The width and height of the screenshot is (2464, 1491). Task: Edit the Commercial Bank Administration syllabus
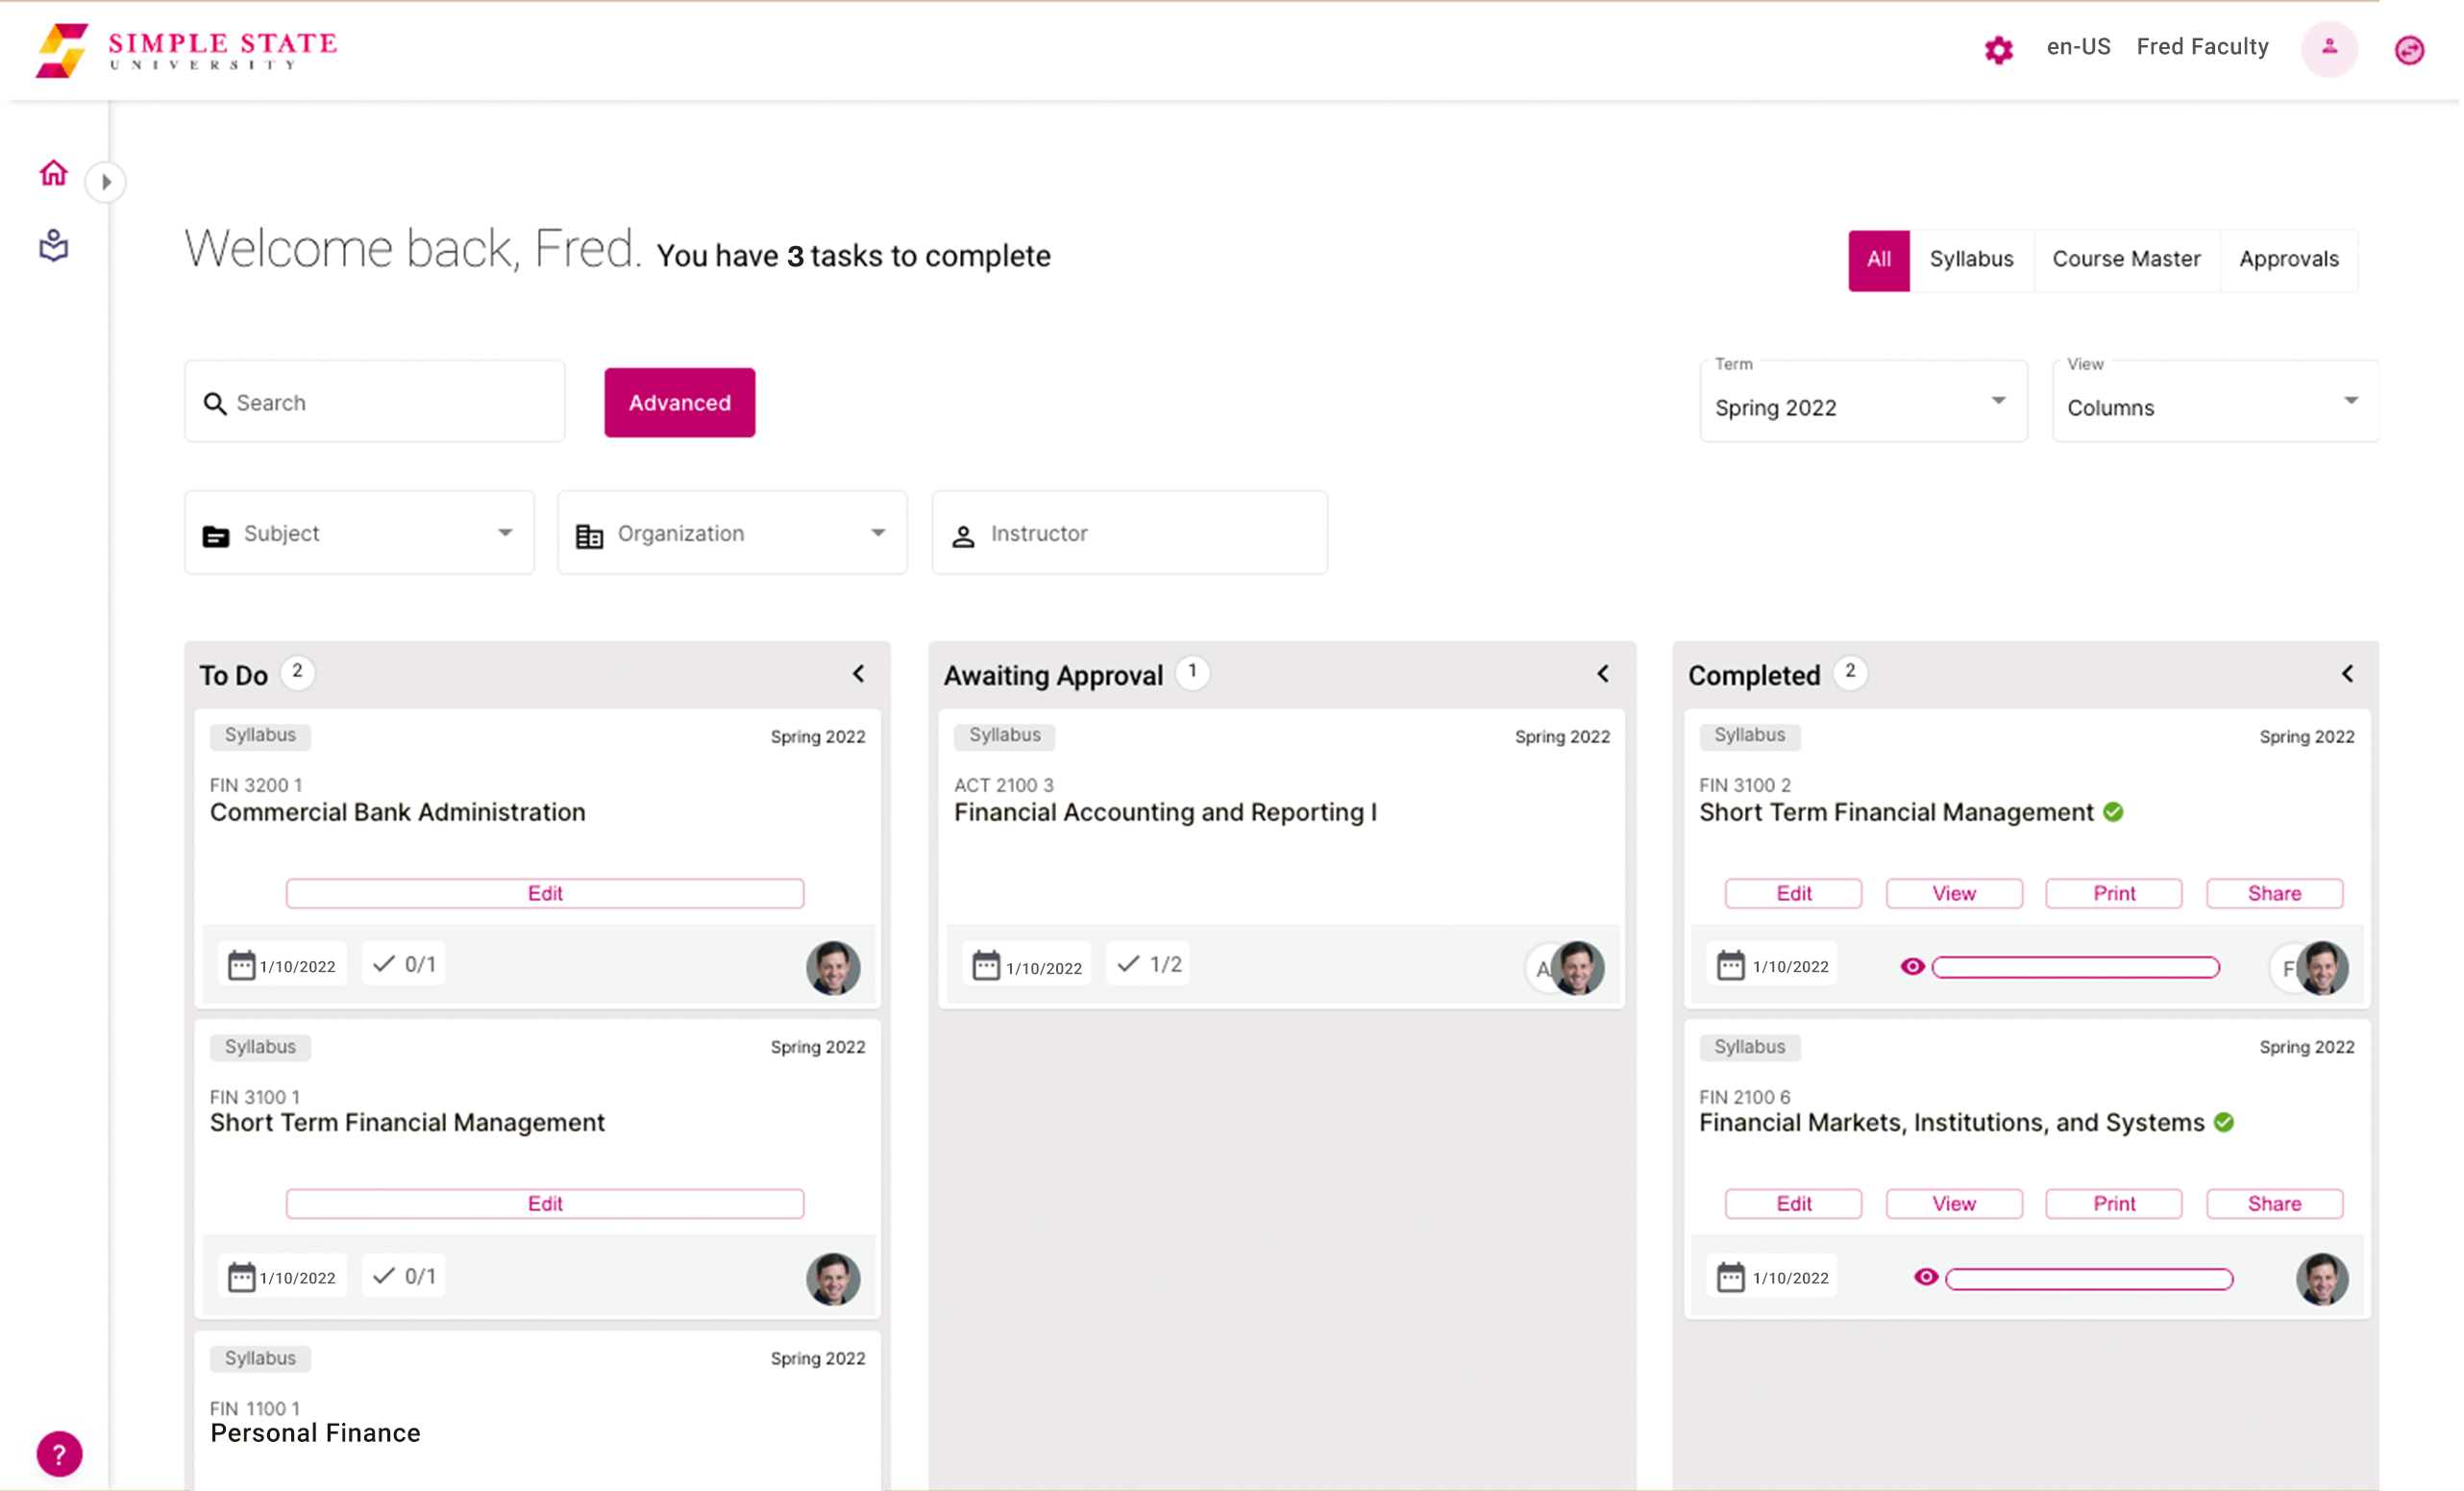coord(545,893)
